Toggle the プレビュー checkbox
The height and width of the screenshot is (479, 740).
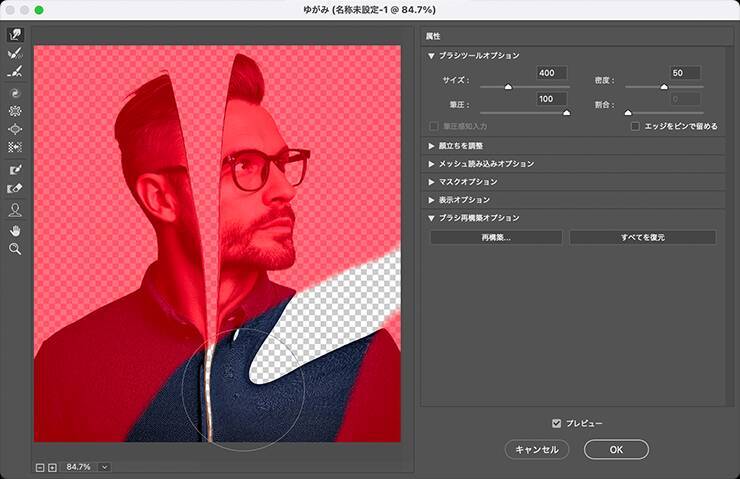coord(558,423)
